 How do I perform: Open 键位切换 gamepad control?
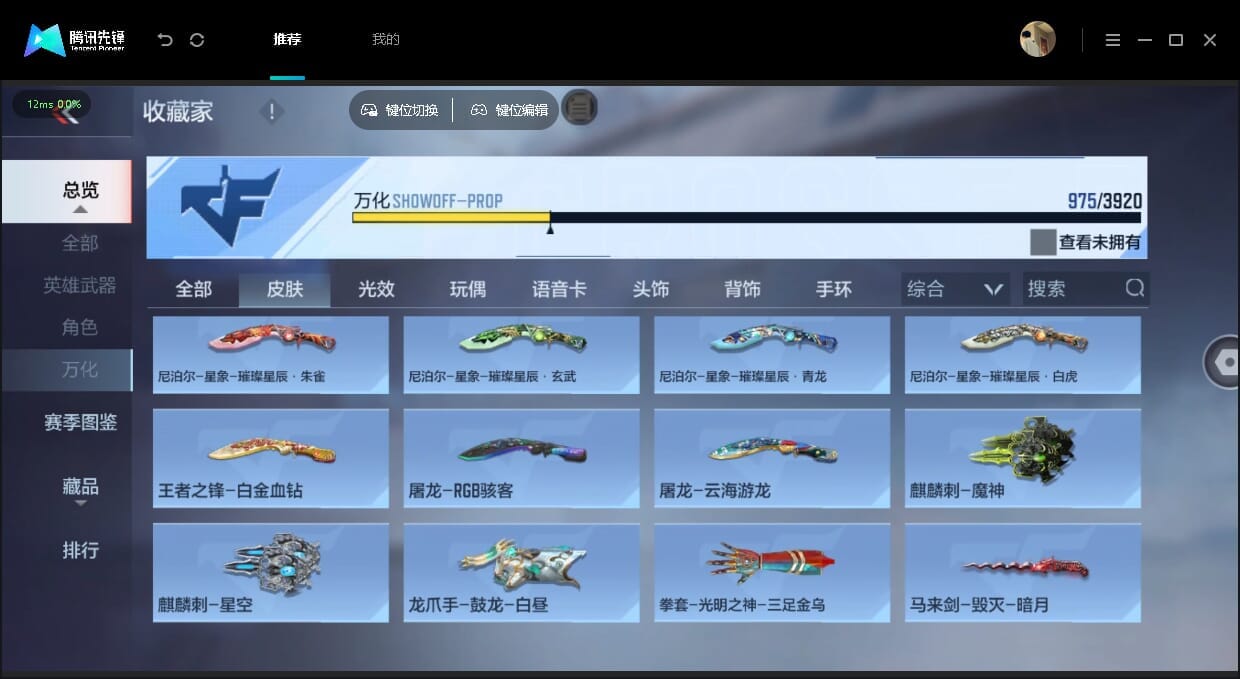400,110
